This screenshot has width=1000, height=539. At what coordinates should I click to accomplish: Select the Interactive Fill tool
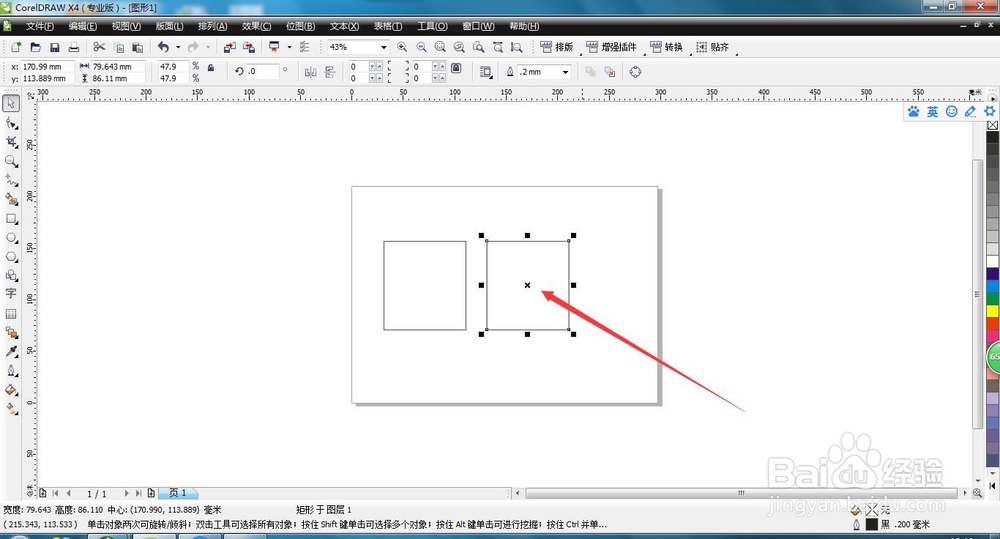coord(11,409)
